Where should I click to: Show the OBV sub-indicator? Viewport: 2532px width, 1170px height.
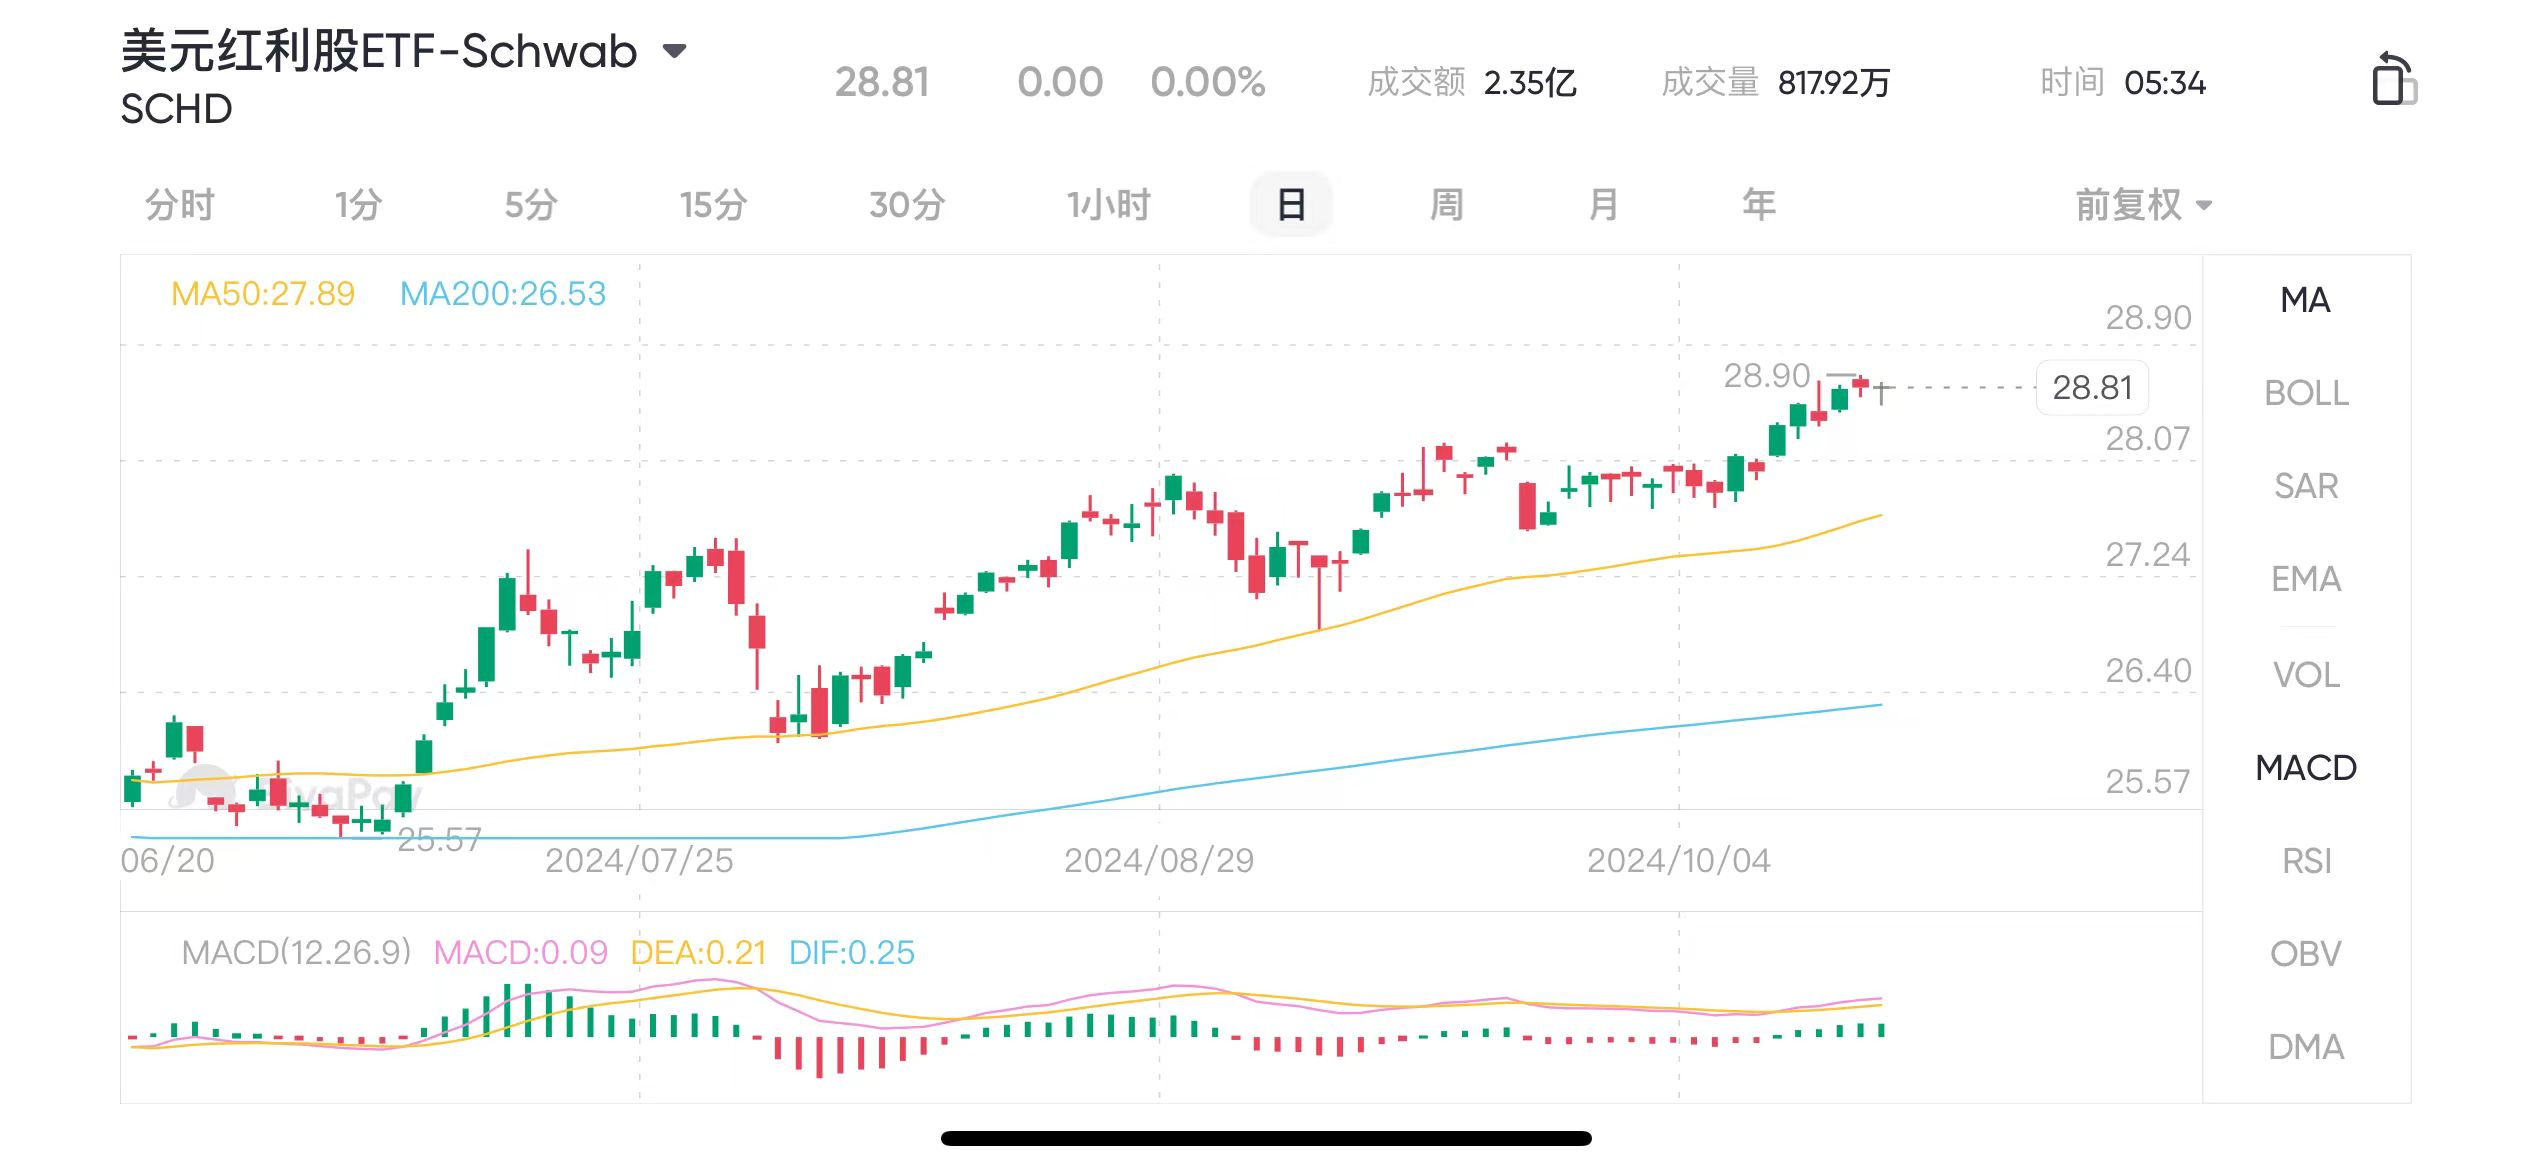[x=2305, y=954]
